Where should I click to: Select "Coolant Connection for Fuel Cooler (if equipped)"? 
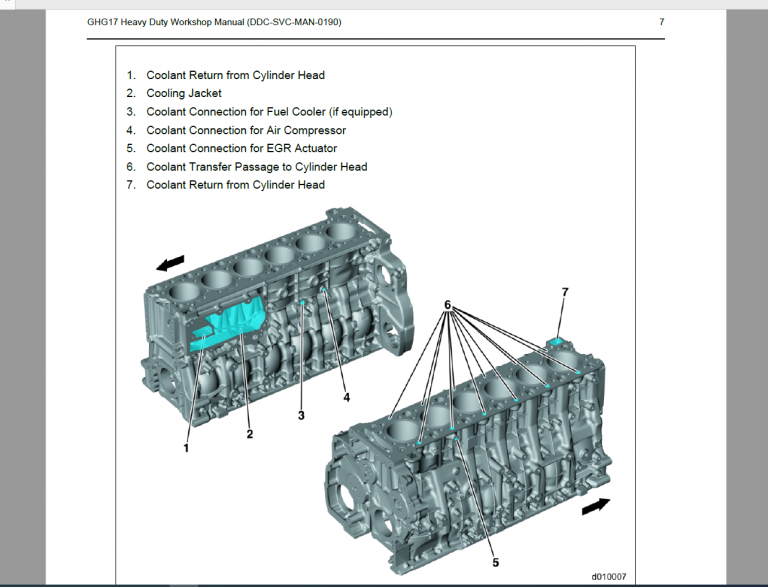coord(269,112)
